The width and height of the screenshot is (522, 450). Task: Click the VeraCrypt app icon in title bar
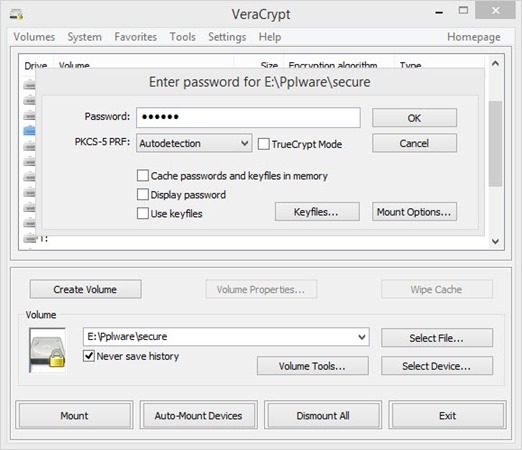(x=16, y=14)
